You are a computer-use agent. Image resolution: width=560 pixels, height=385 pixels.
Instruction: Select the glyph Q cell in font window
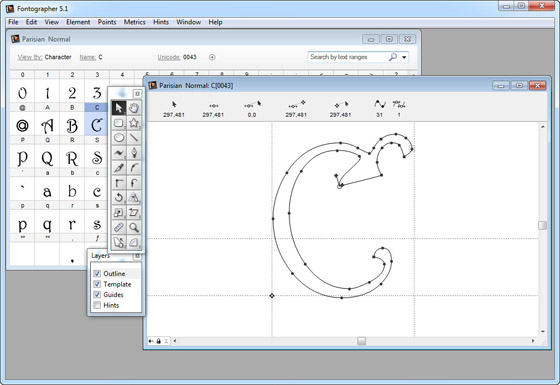(47, 158)
